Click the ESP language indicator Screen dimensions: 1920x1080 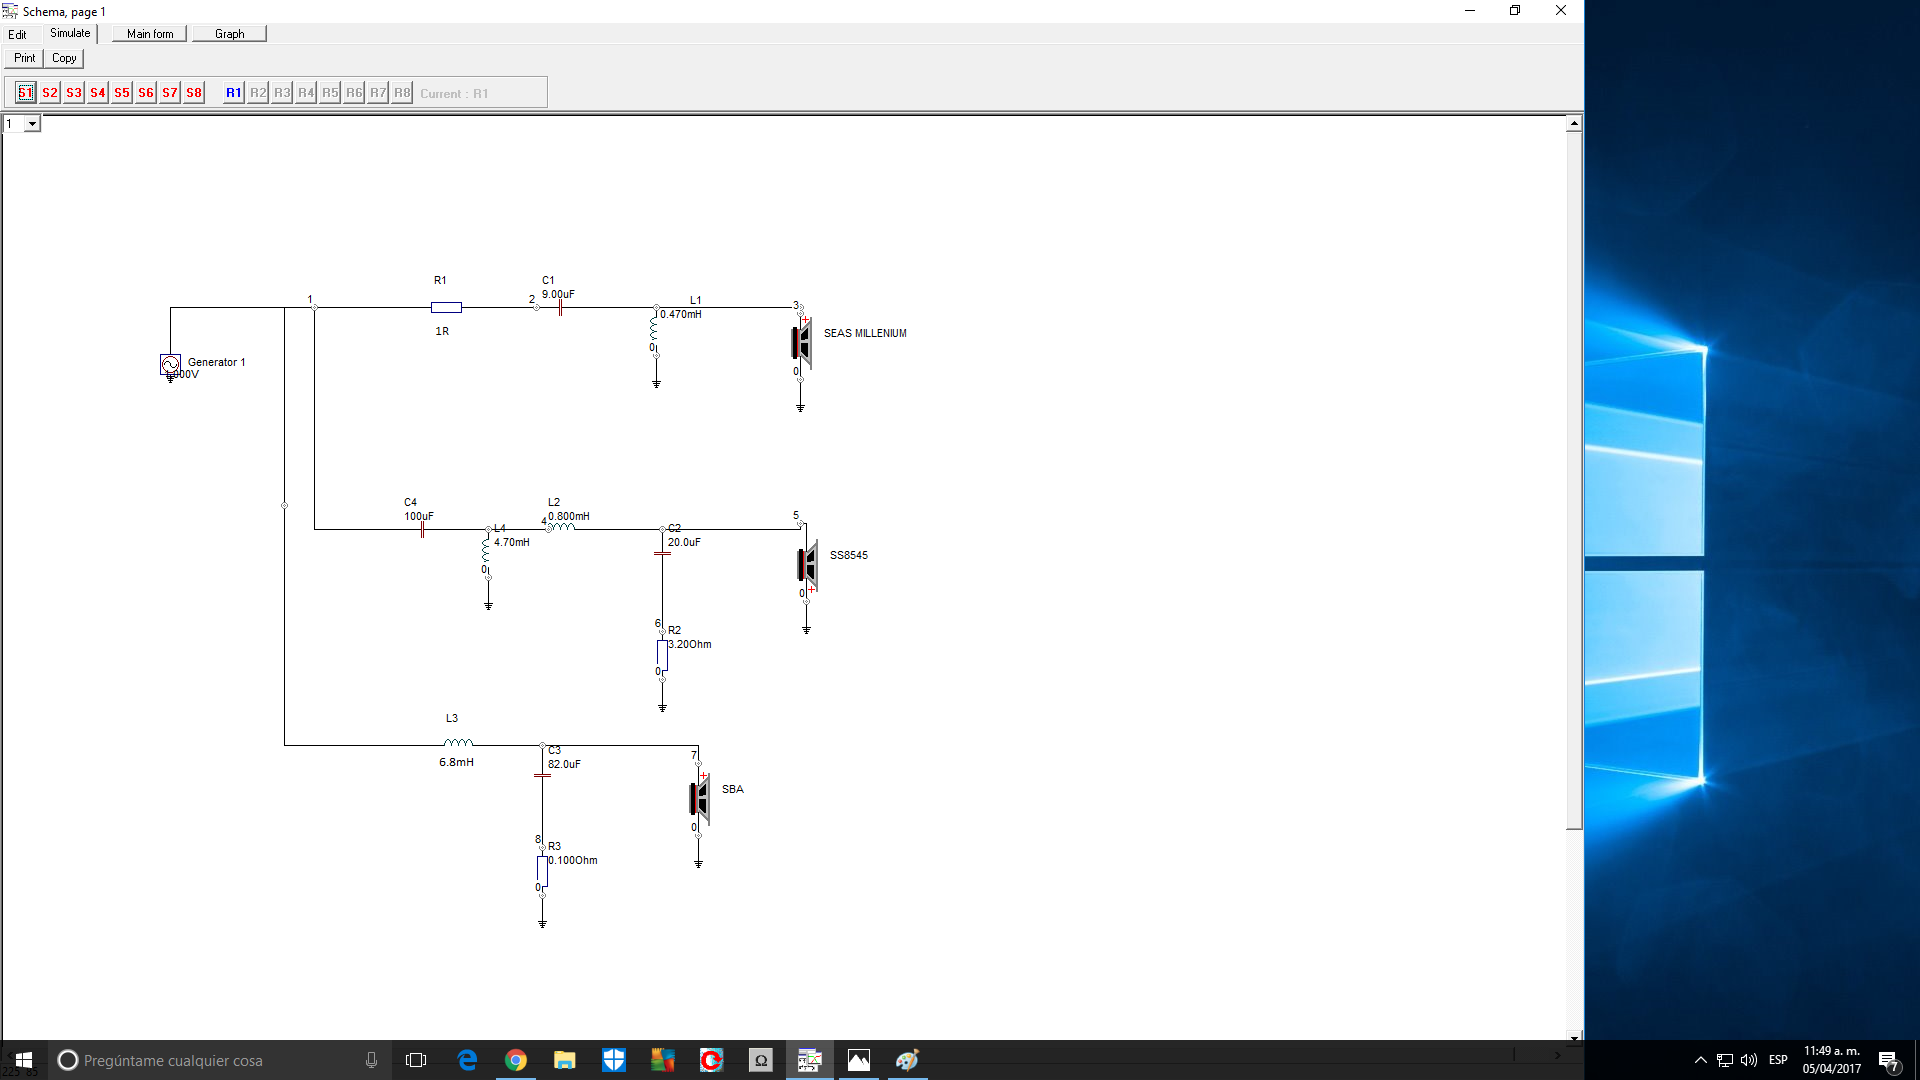(x=1778, y=1060)
